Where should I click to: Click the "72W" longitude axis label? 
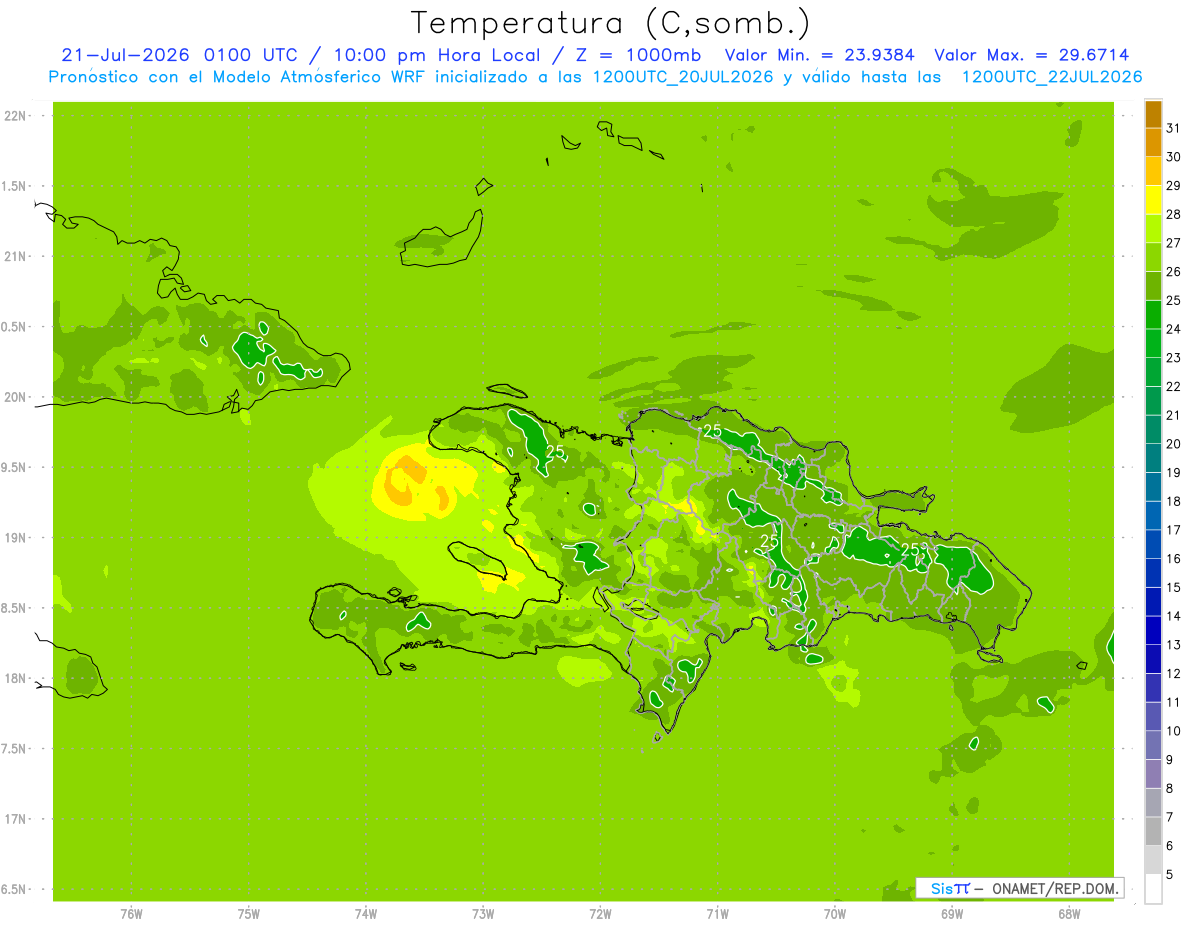[600, 914]
